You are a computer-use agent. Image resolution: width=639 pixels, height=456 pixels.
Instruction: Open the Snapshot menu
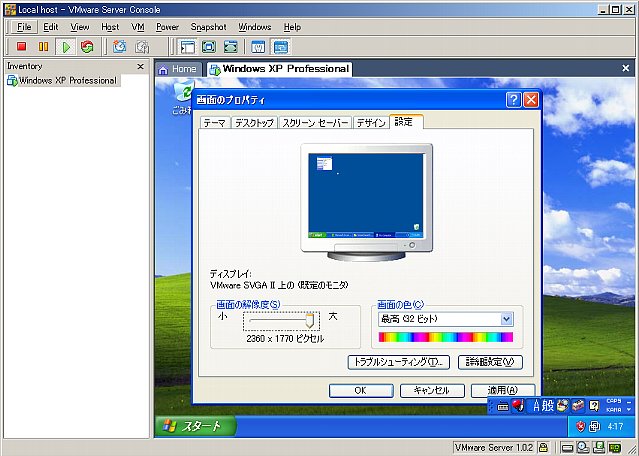[x=208, y=27]
